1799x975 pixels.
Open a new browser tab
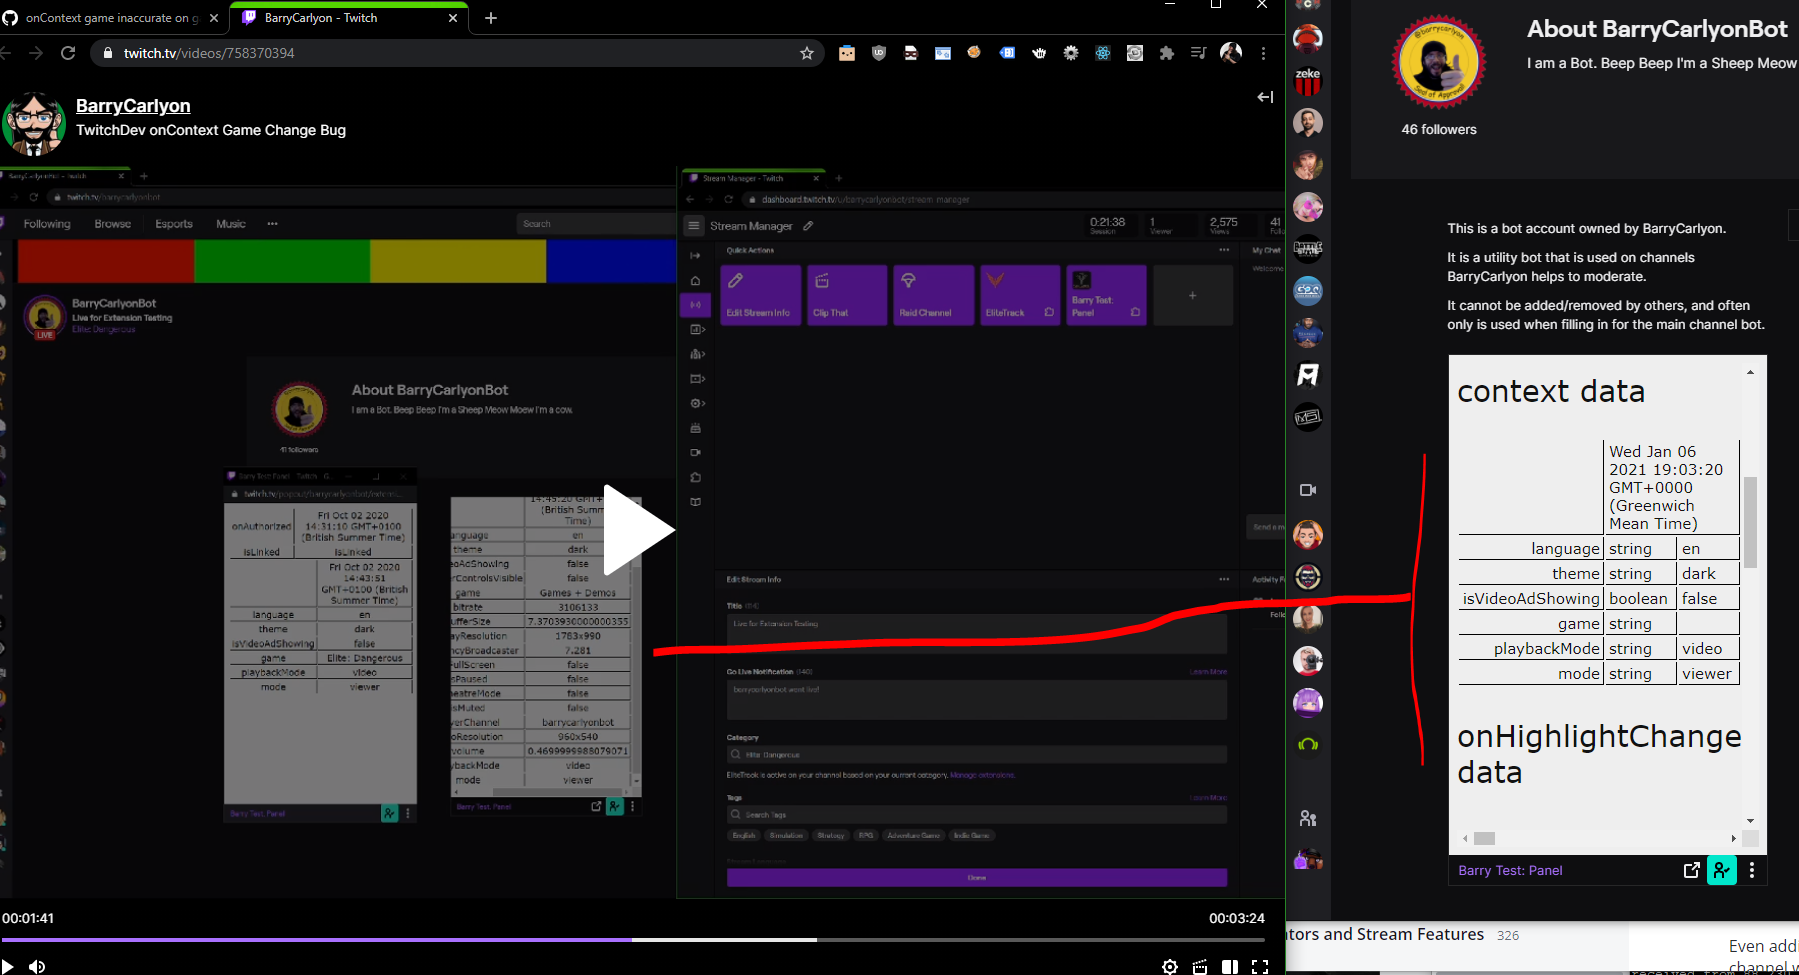coord(490,18)
